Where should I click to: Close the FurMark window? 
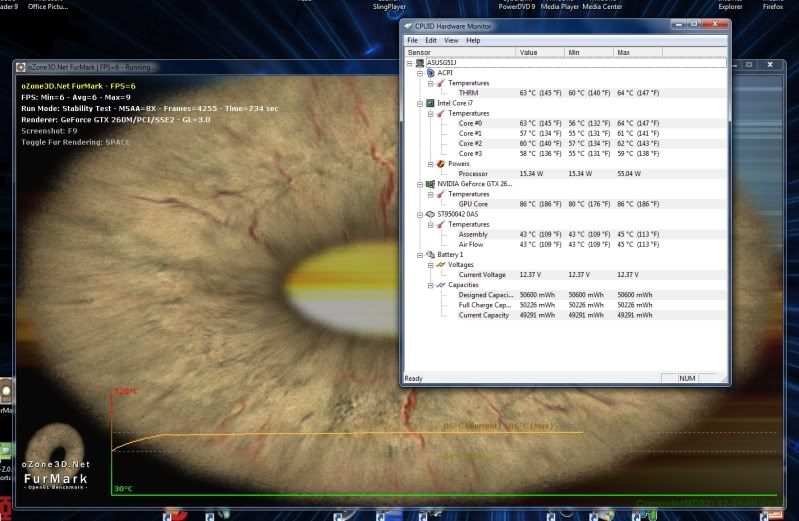pyautogui.click(x=770, y=65)
